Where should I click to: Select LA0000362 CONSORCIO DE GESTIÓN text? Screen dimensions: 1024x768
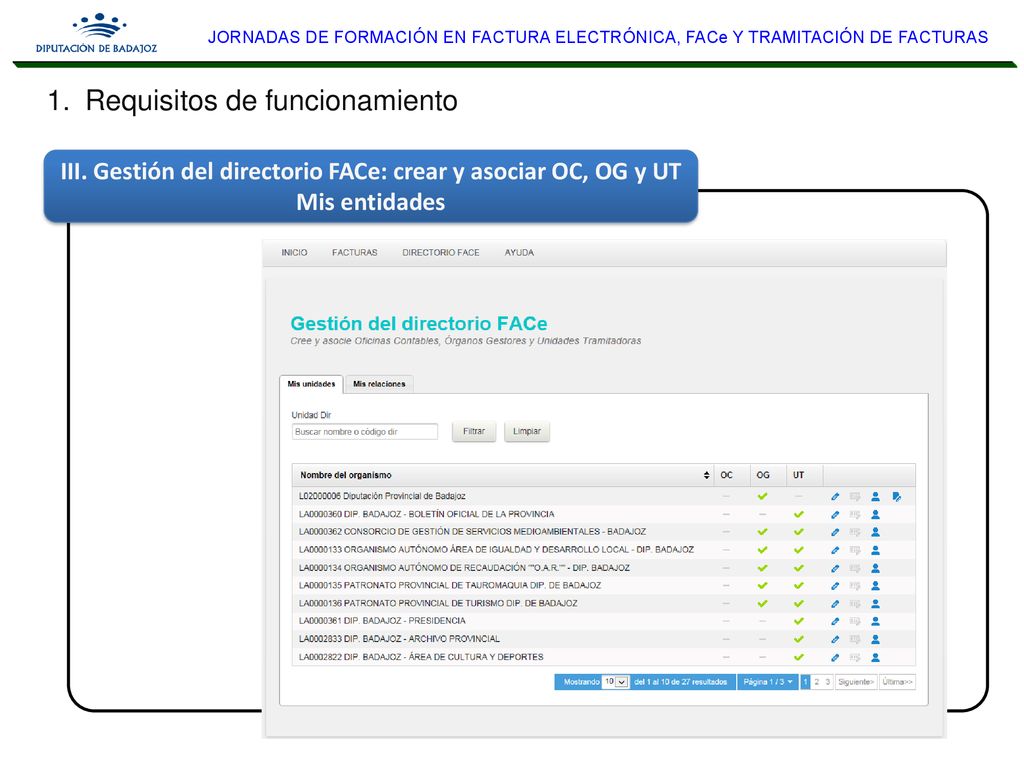click(x=472, y=532)
